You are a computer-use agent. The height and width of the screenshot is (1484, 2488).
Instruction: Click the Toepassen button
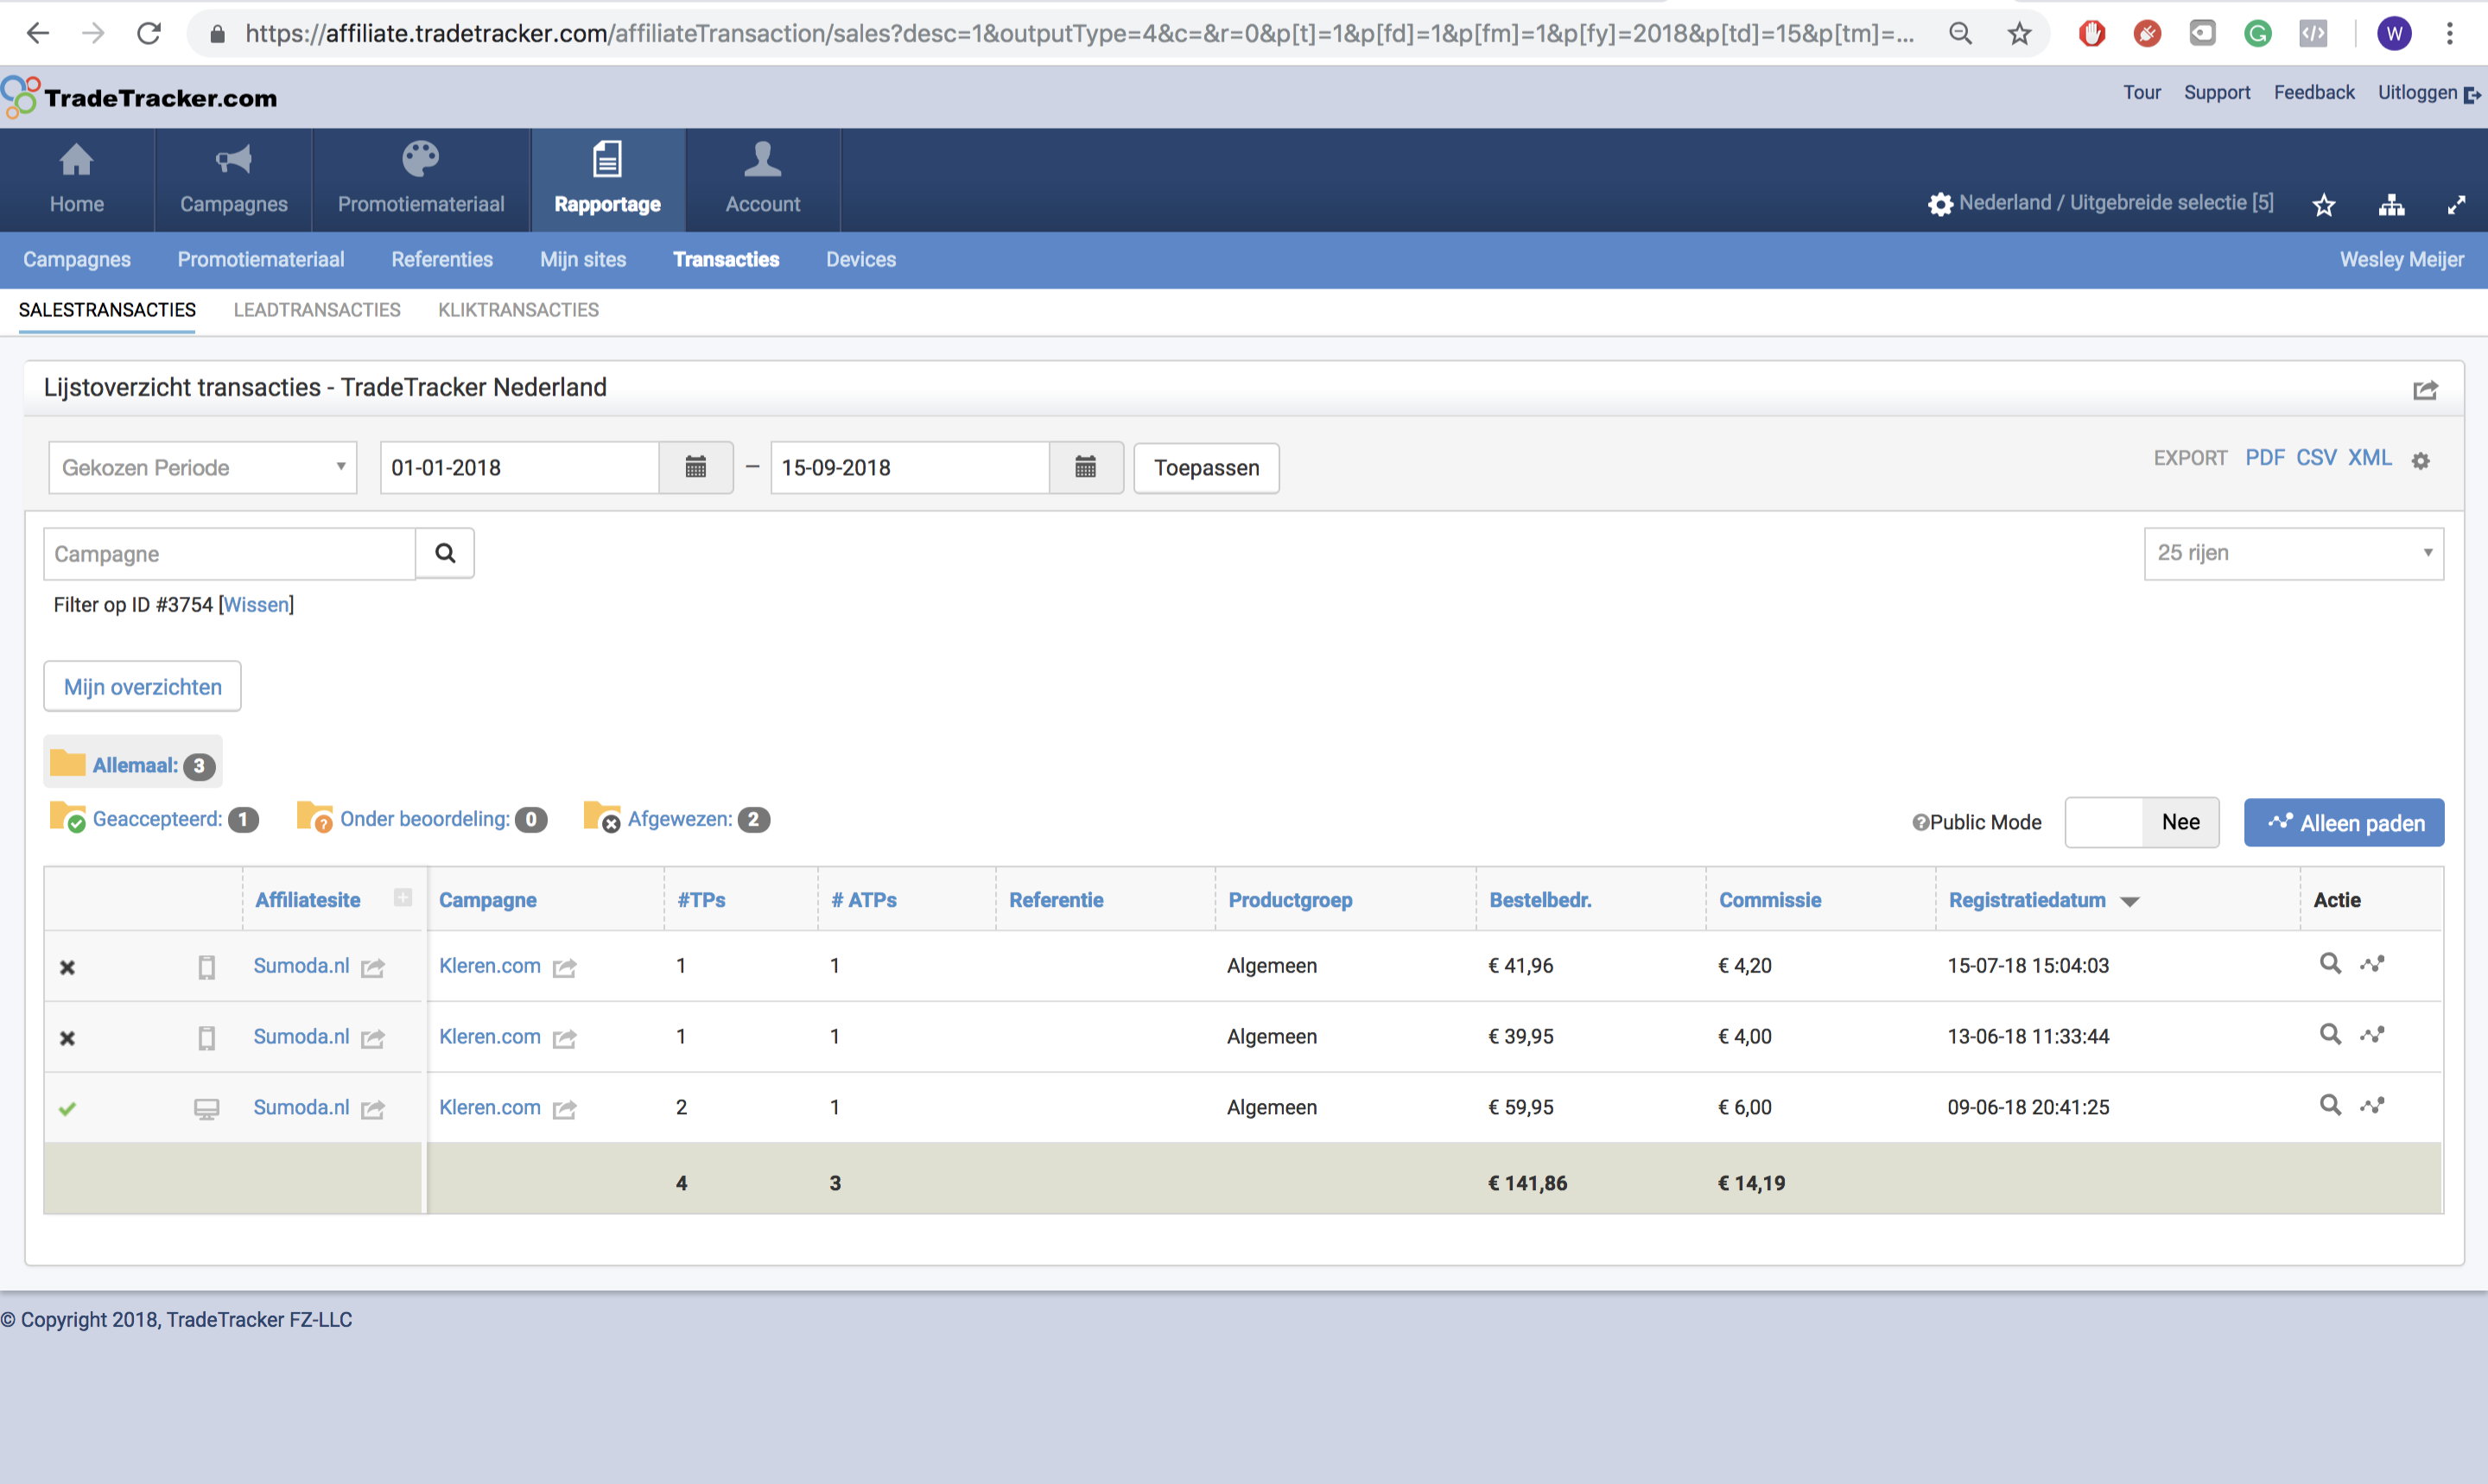pos(1206,468)
